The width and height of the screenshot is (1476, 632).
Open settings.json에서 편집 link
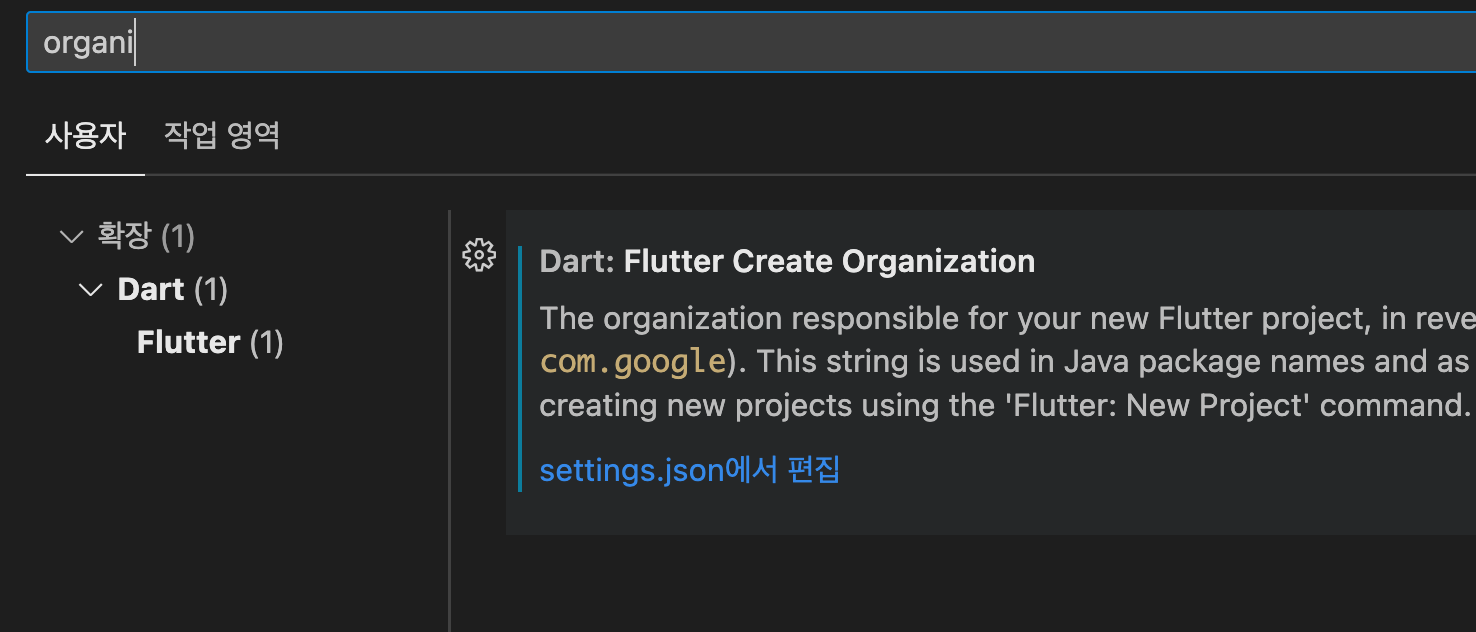pos(689,469)
